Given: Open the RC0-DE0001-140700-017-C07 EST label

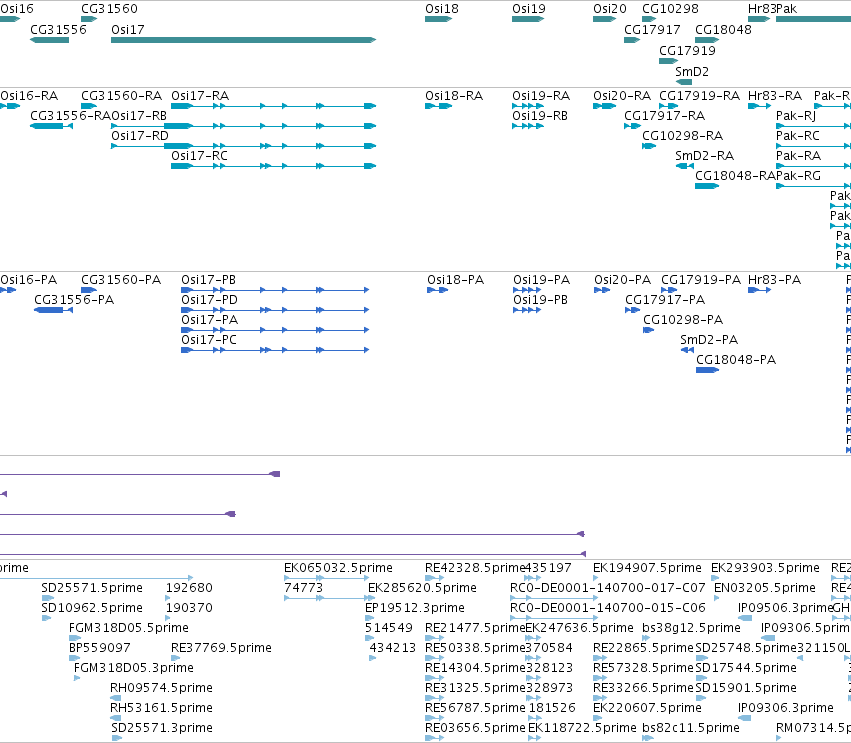Looking at the screenshot, I should [607, 588].
